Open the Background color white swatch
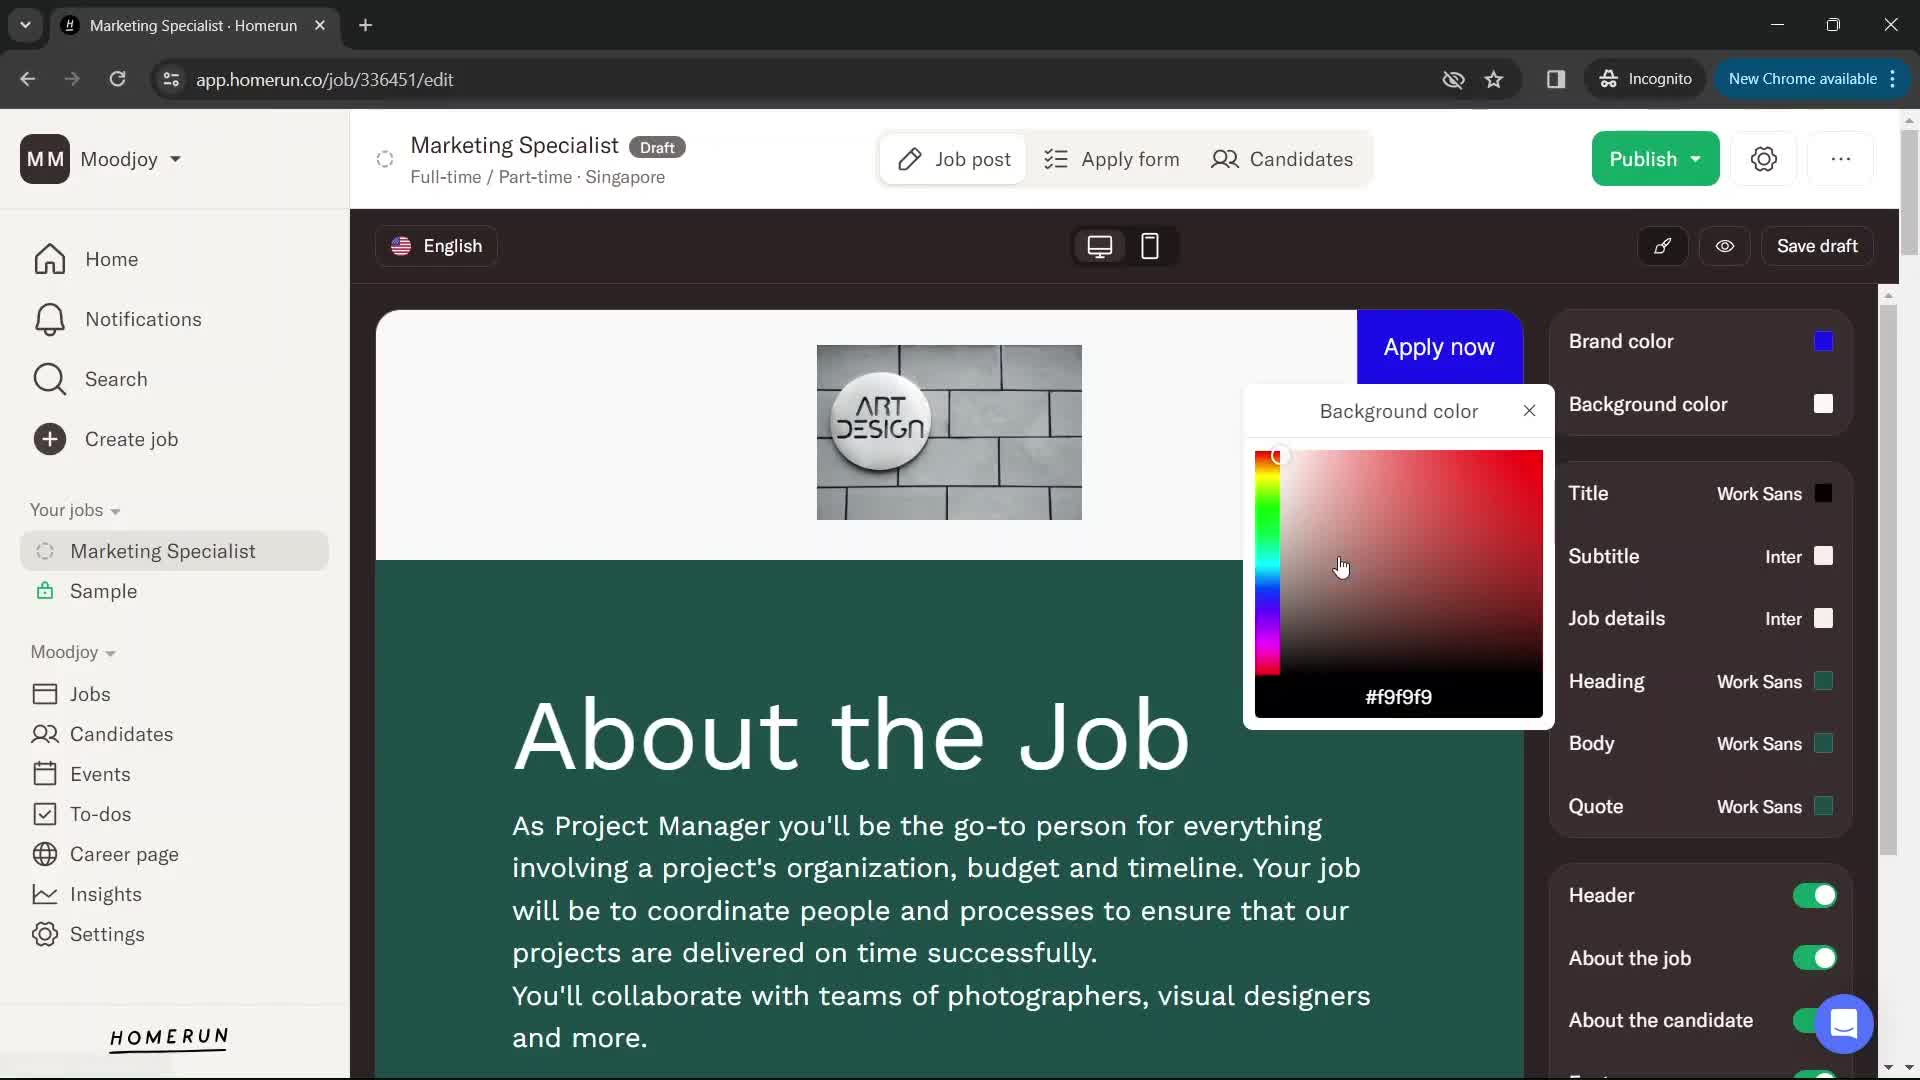Image resolution: width=1920 pixels, height=1080 pixels. 1824,404
